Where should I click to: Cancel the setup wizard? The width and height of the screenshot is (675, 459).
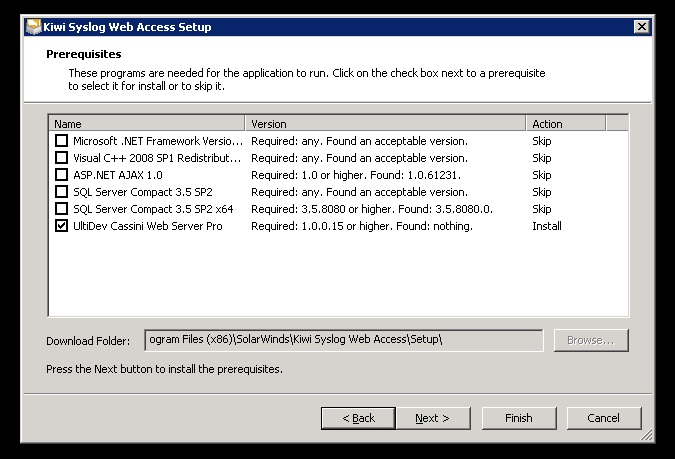click(604, 418)
